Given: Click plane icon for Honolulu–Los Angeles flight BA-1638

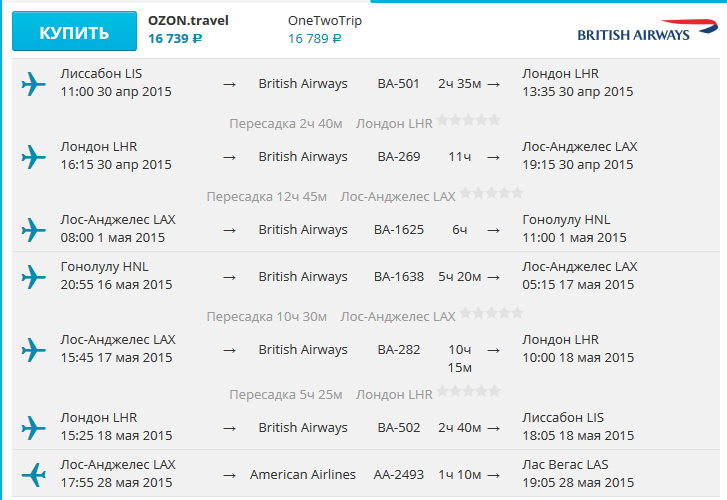Looking at the screenshot, I should click(x=34, y=276).
